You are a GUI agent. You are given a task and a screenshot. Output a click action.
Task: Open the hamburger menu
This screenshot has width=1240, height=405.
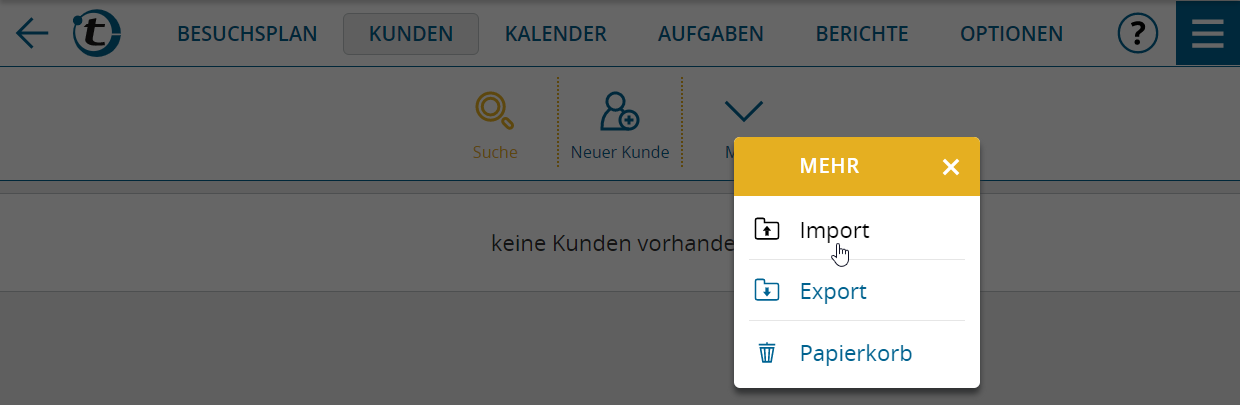[1207, 34]
